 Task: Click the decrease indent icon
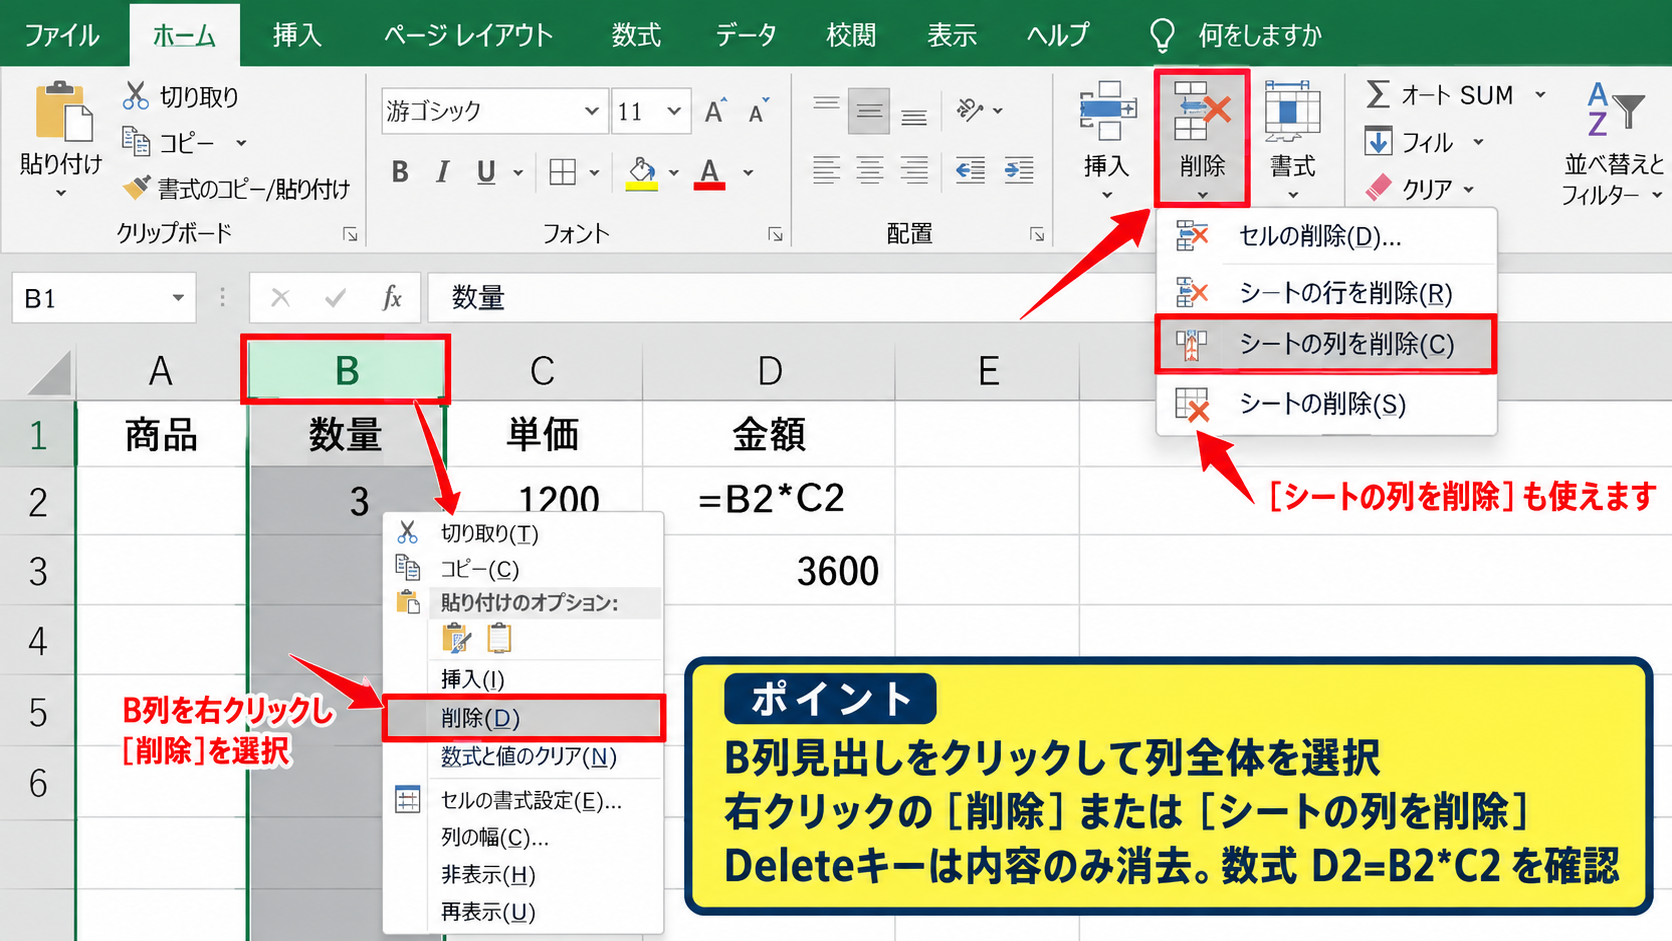point(970,170)
